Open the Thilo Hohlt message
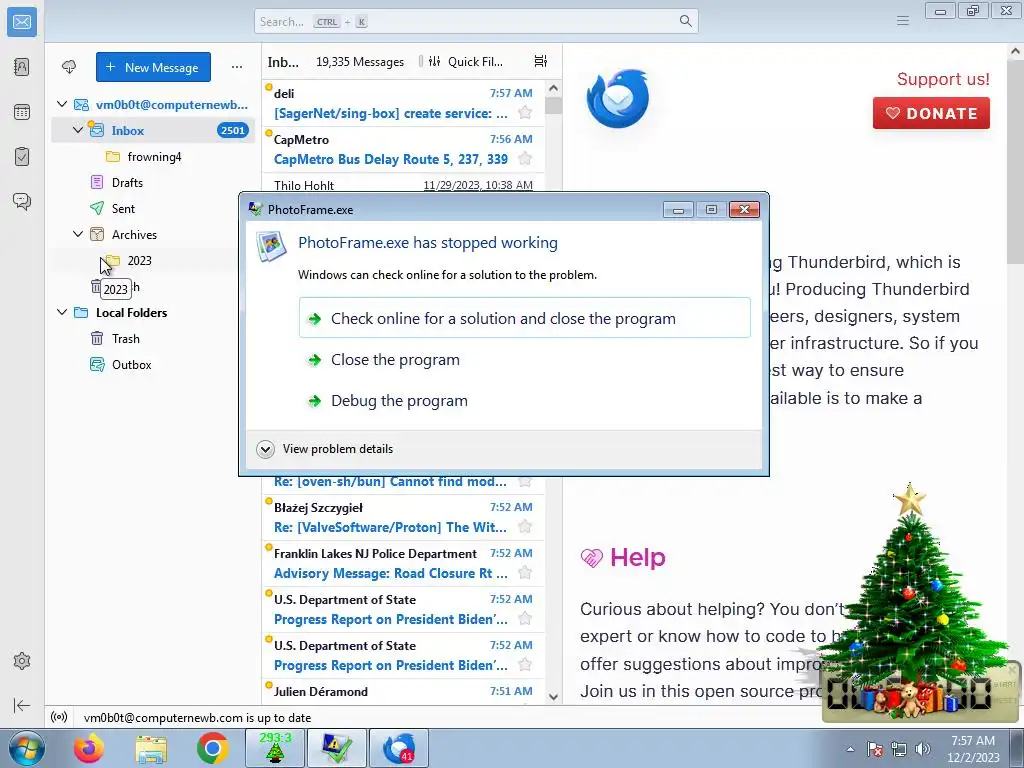Viewport: 1024px width, 768px height. 404,184
